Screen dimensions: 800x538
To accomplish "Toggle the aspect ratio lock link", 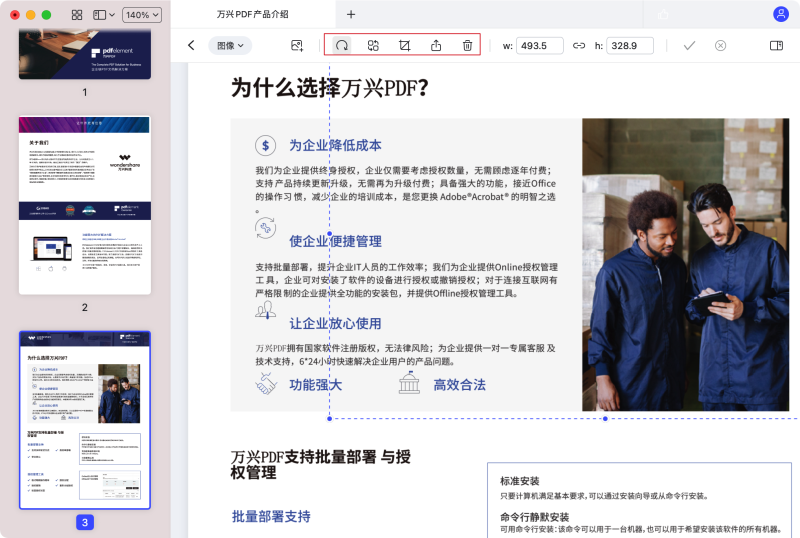I will coord(579,46).
